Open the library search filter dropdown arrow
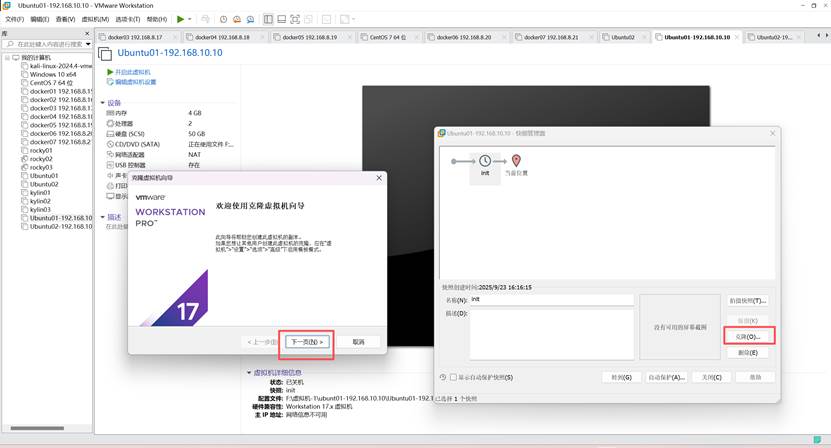Image resolution: width=831 pixels, height=448 pixels. coord(88,44)
